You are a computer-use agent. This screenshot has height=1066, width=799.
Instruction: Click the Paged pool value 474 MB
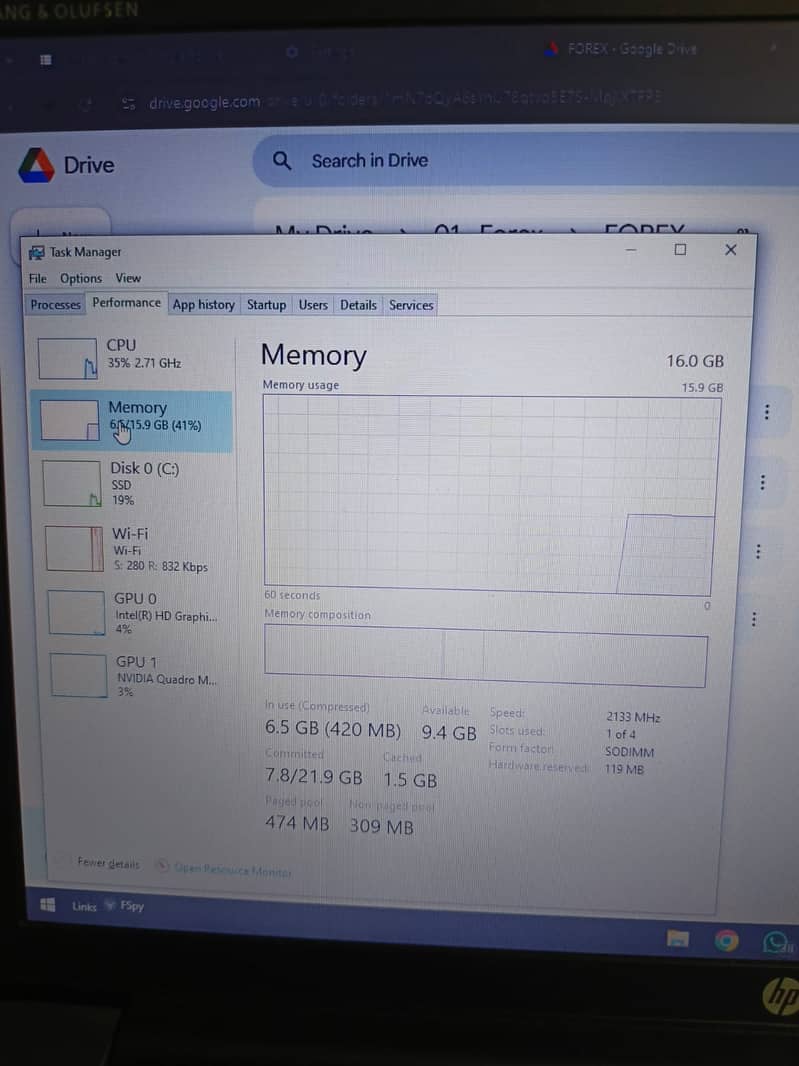(297, 823)
